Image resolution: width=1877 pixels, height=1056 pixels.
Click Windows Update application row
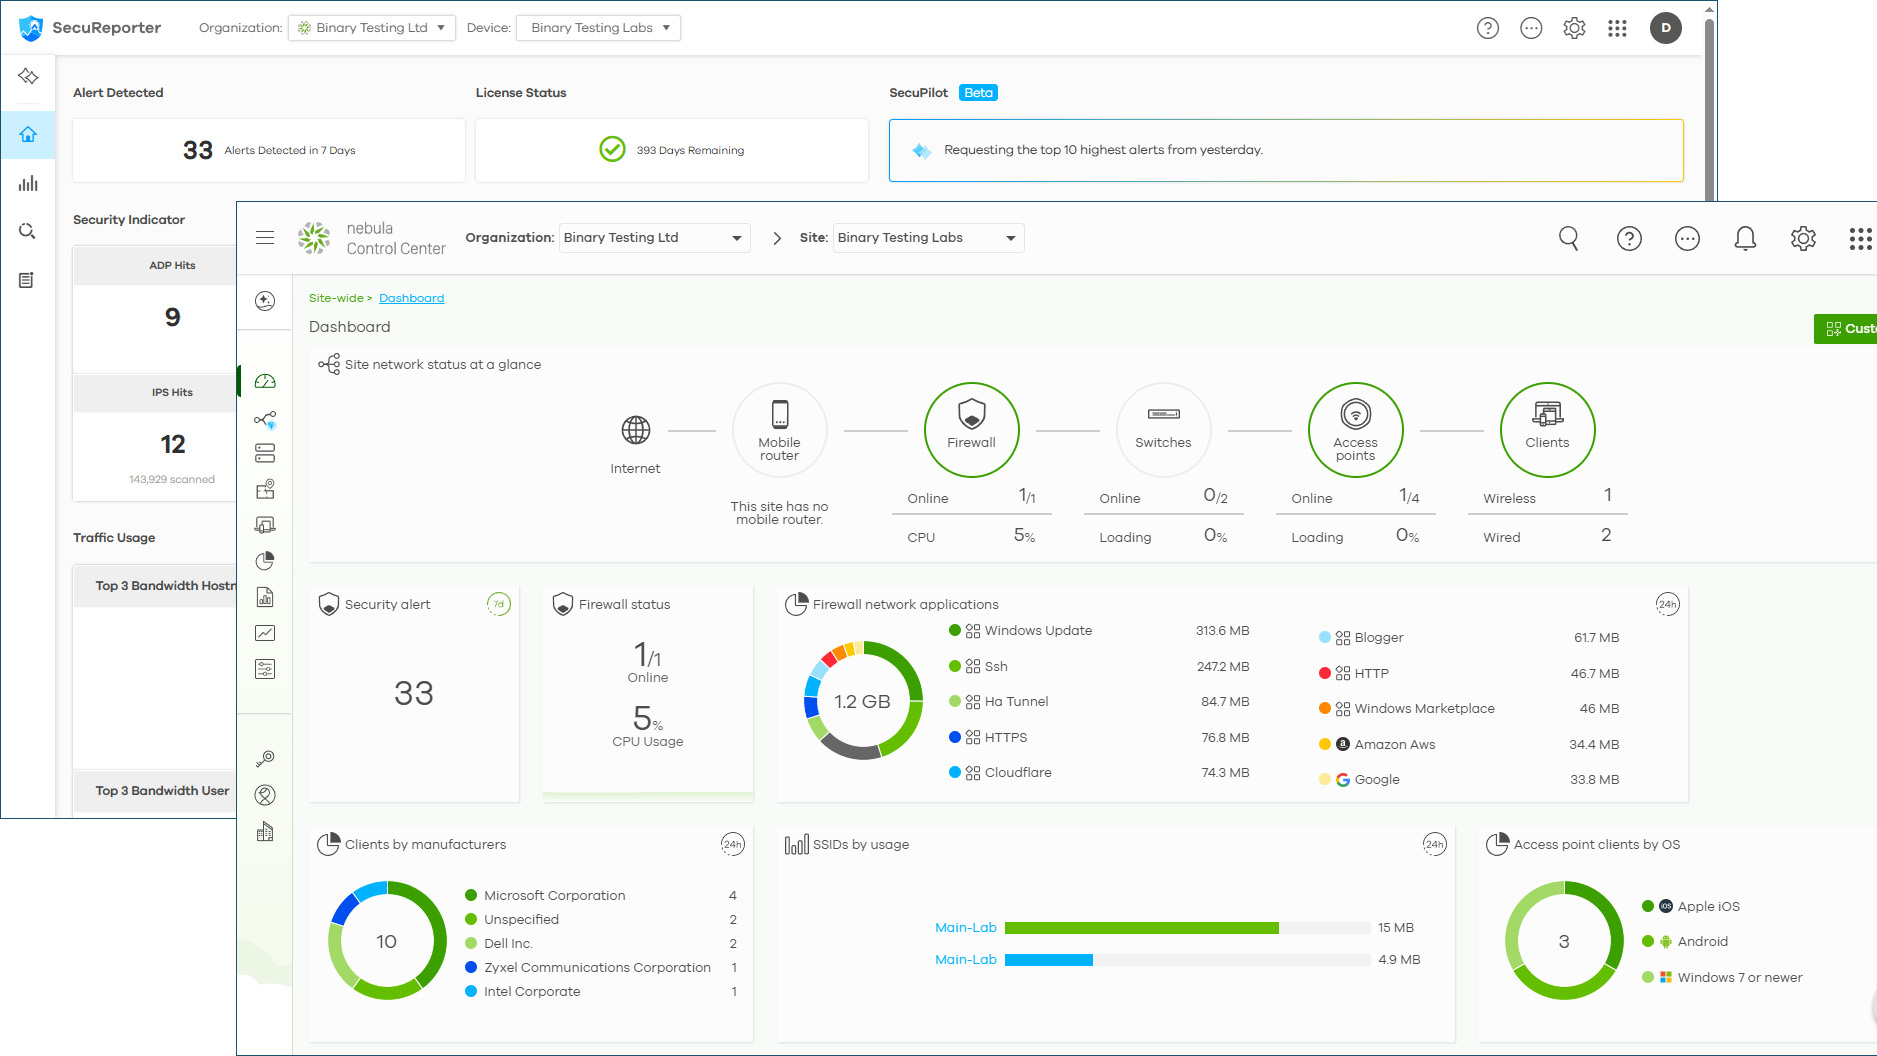(x=1099, y=631)
